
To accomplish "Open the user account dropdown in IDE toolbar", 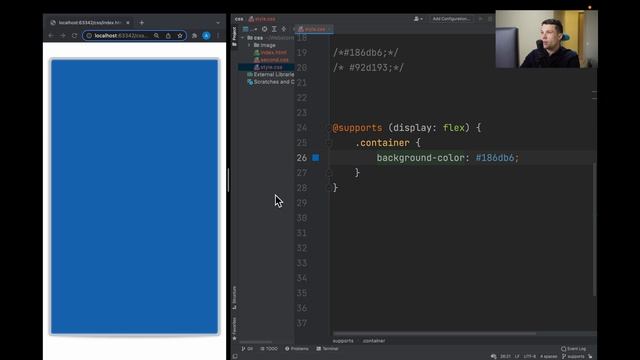I will click(418, 19).
